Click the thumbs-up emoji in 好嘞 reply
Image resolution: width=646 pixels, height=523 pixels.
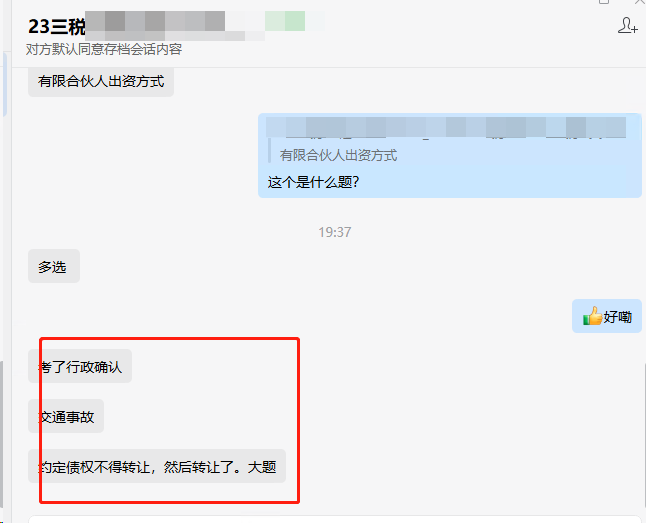pos(592,316)
